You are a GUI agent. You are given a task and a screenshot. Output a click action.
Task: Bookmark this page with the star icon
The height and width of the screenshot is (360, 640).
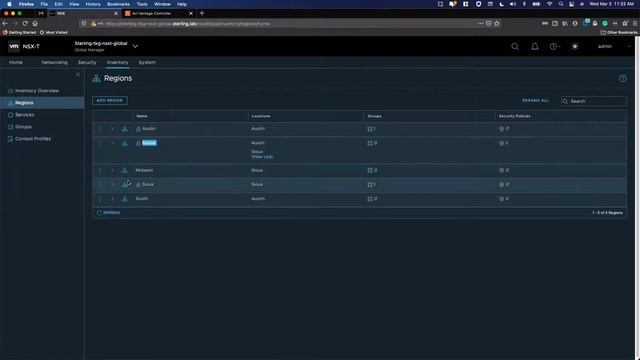tap(497, 24)
